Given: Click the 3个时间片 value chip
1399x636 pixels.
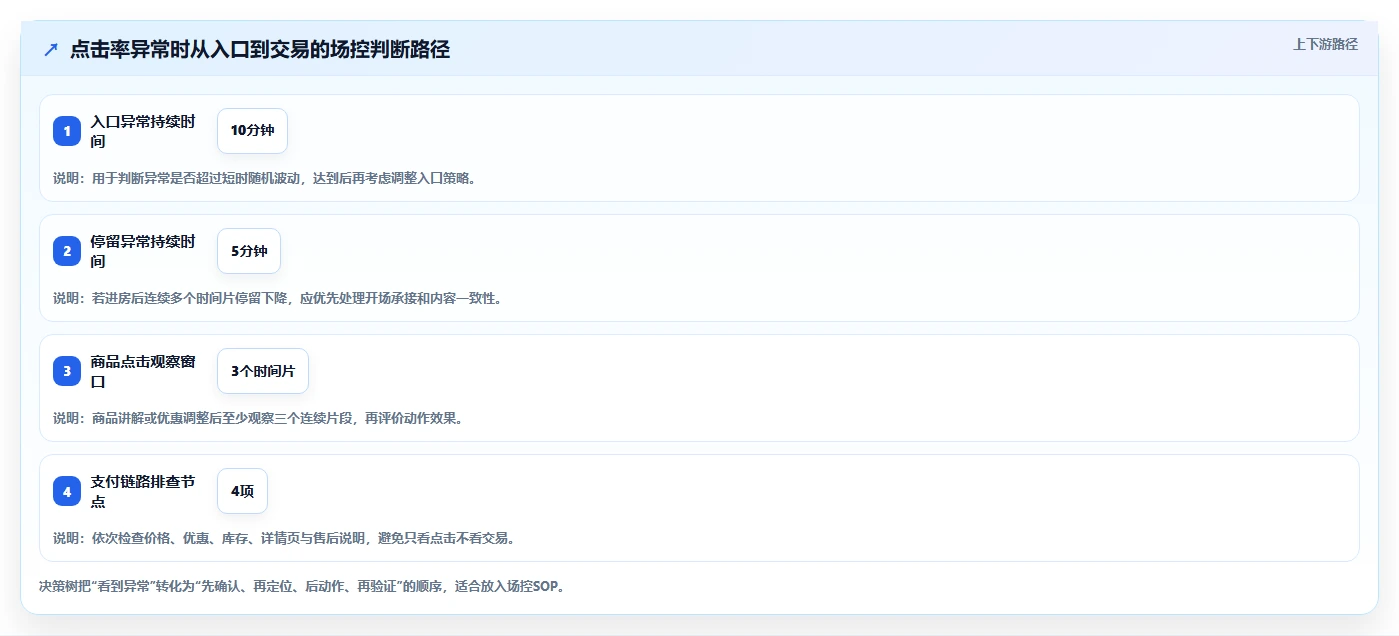Looking at the screenshot, I should [263, 371].
